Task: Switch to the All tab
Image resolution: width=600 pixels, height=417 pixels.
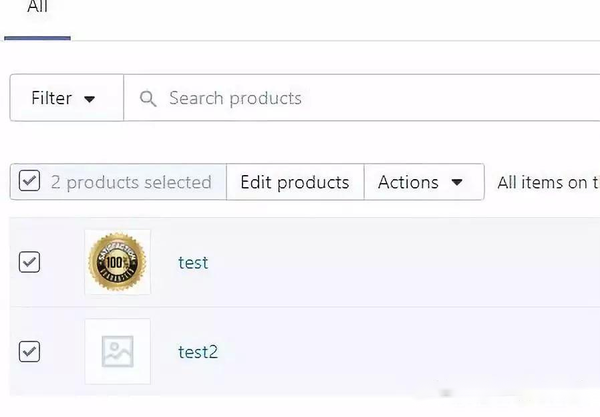Action: 38,7
